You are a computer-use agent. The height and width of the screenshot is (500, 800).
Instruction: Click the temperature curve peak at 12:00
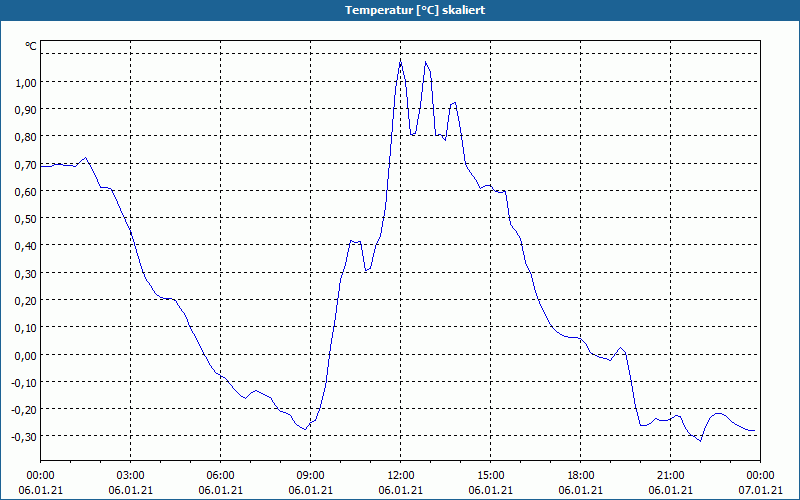pos(401,61)
